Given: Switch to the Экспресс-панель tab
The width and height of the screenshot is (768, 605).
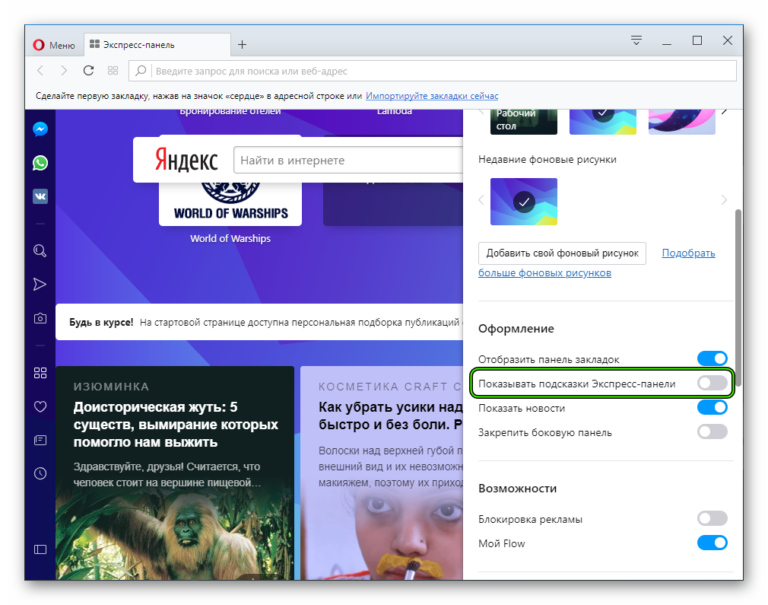Looking at the screenshot, I should pos(157,45).
